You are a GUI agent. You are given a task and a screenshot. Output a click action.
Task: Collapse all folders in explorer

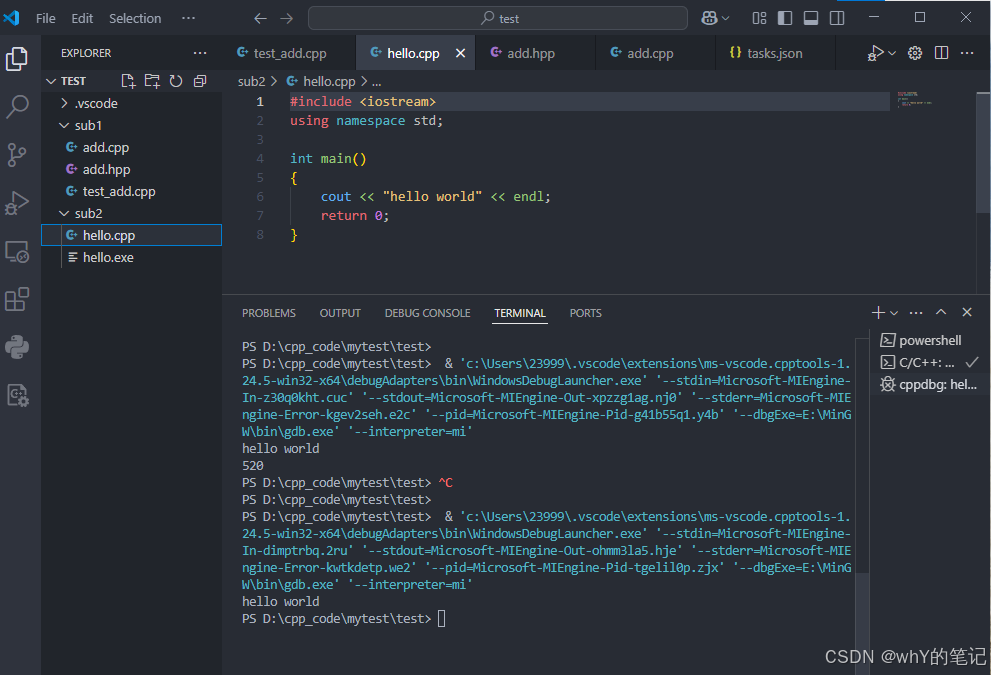coord(200,81)
